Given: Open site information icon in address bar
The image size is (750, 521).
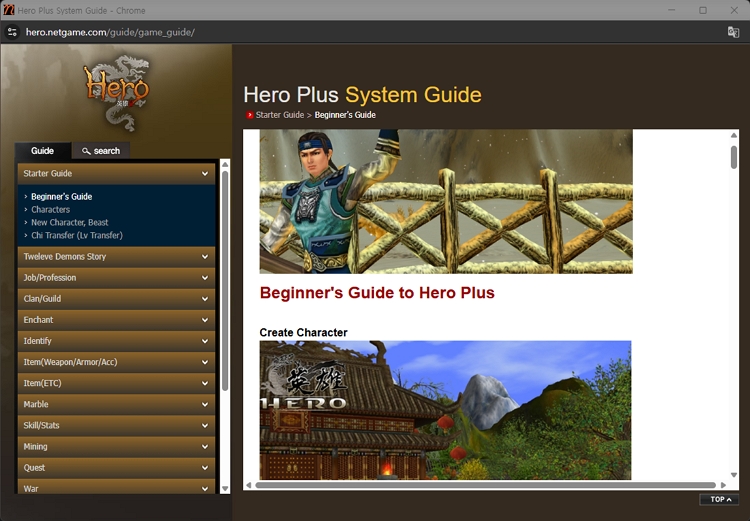Looking at the screenshot, I should 12,33.
